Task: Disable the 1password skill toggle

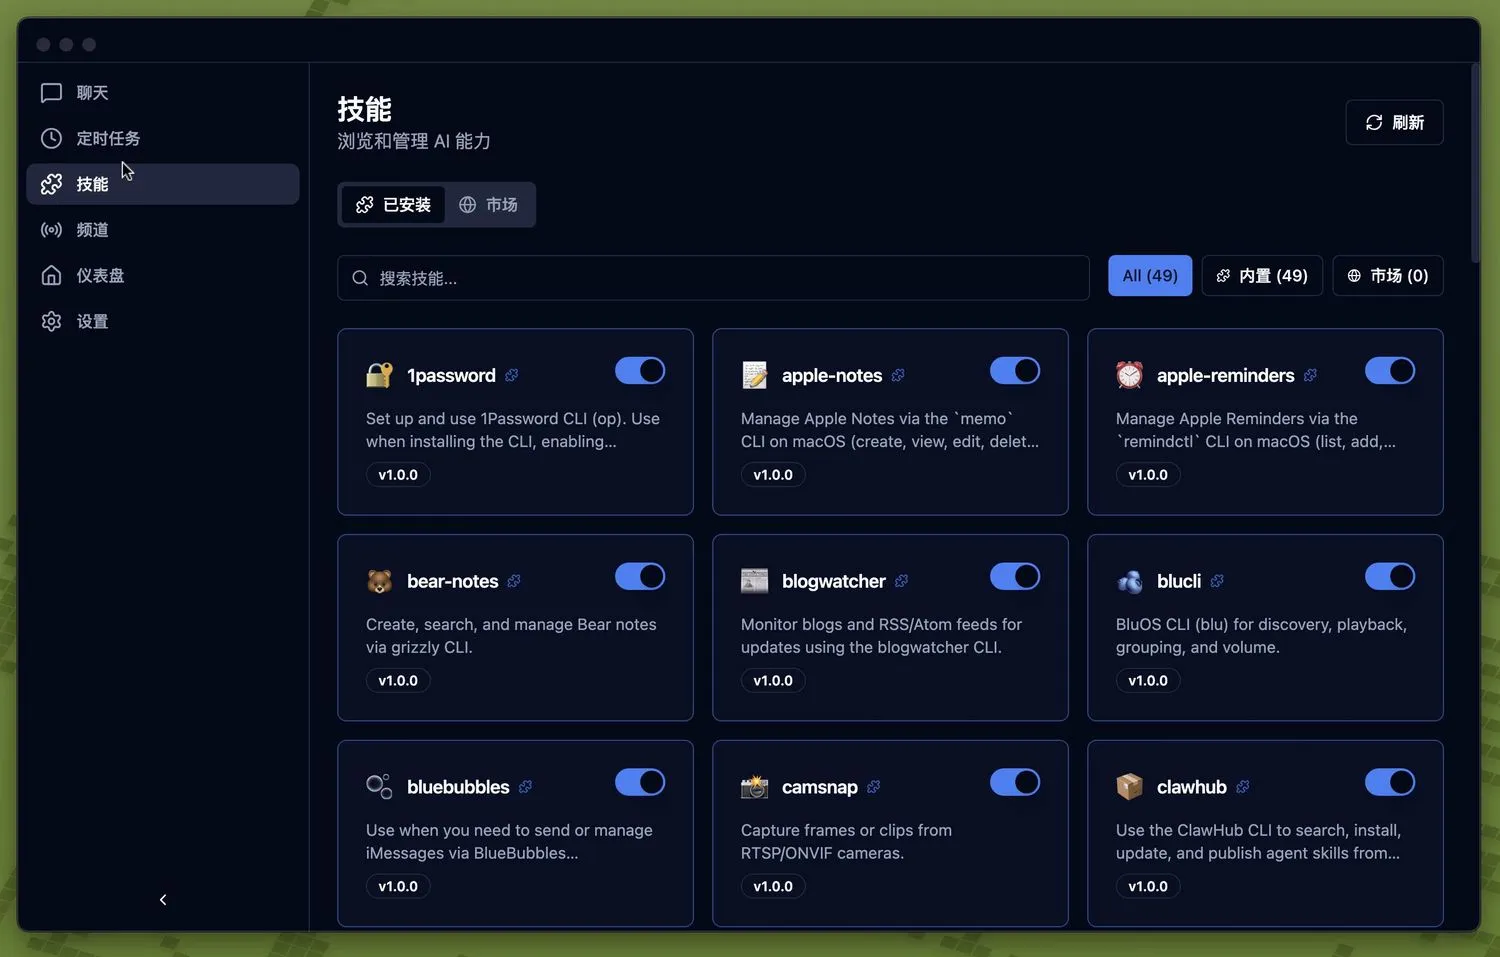Action: [640, 371]
